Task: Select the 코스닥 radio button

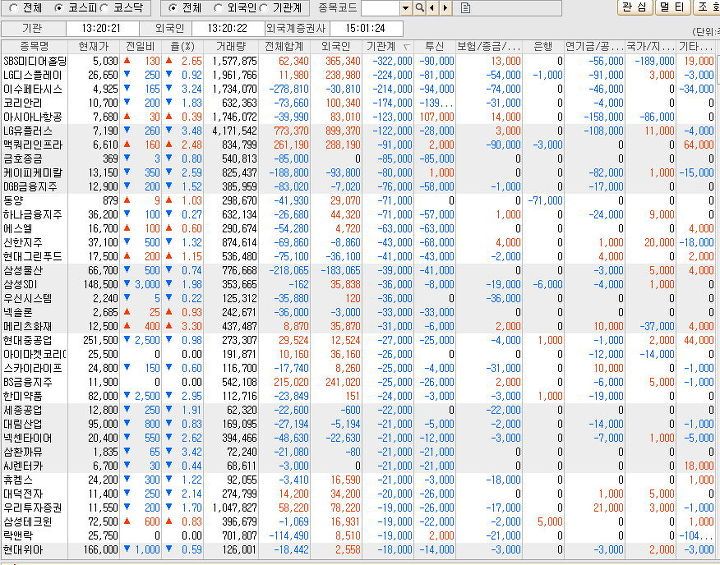Action: pos(104,8)
